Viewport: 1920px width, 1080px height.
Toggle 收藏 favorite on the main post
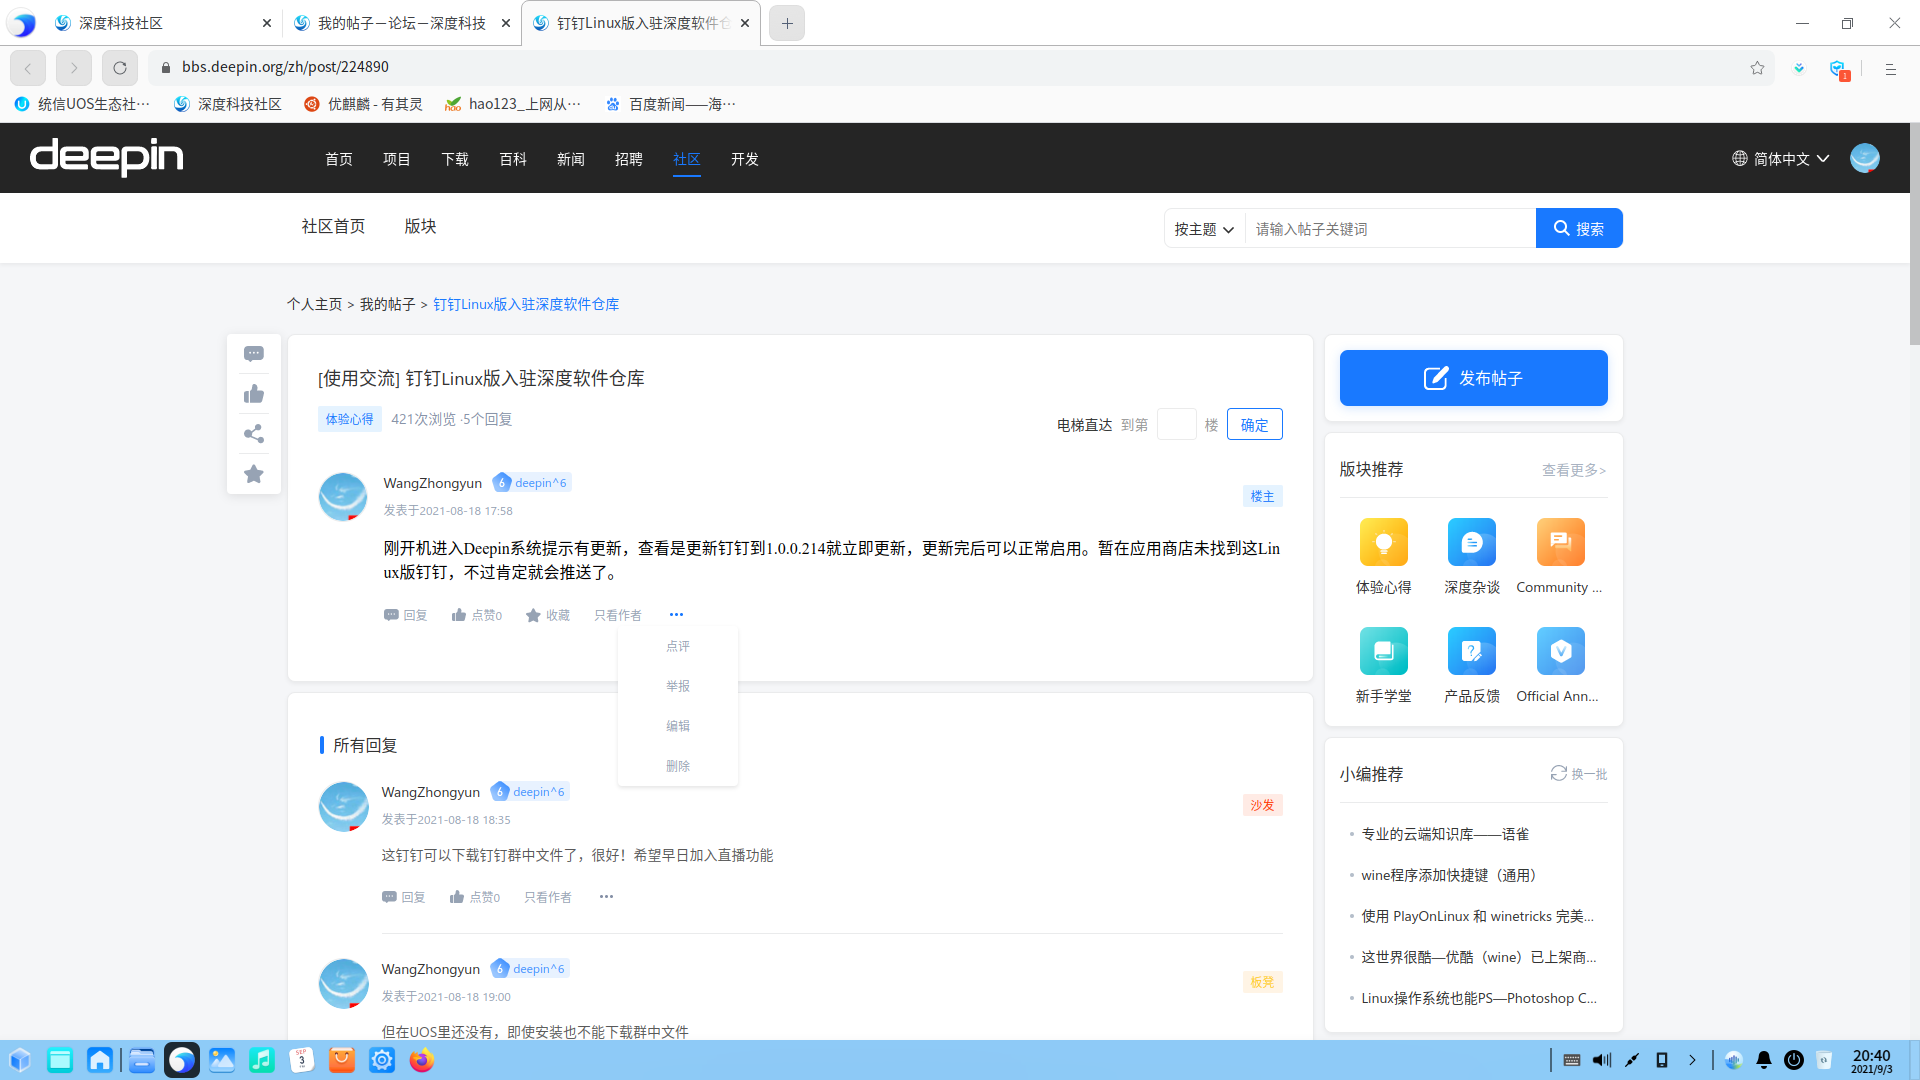548,615
